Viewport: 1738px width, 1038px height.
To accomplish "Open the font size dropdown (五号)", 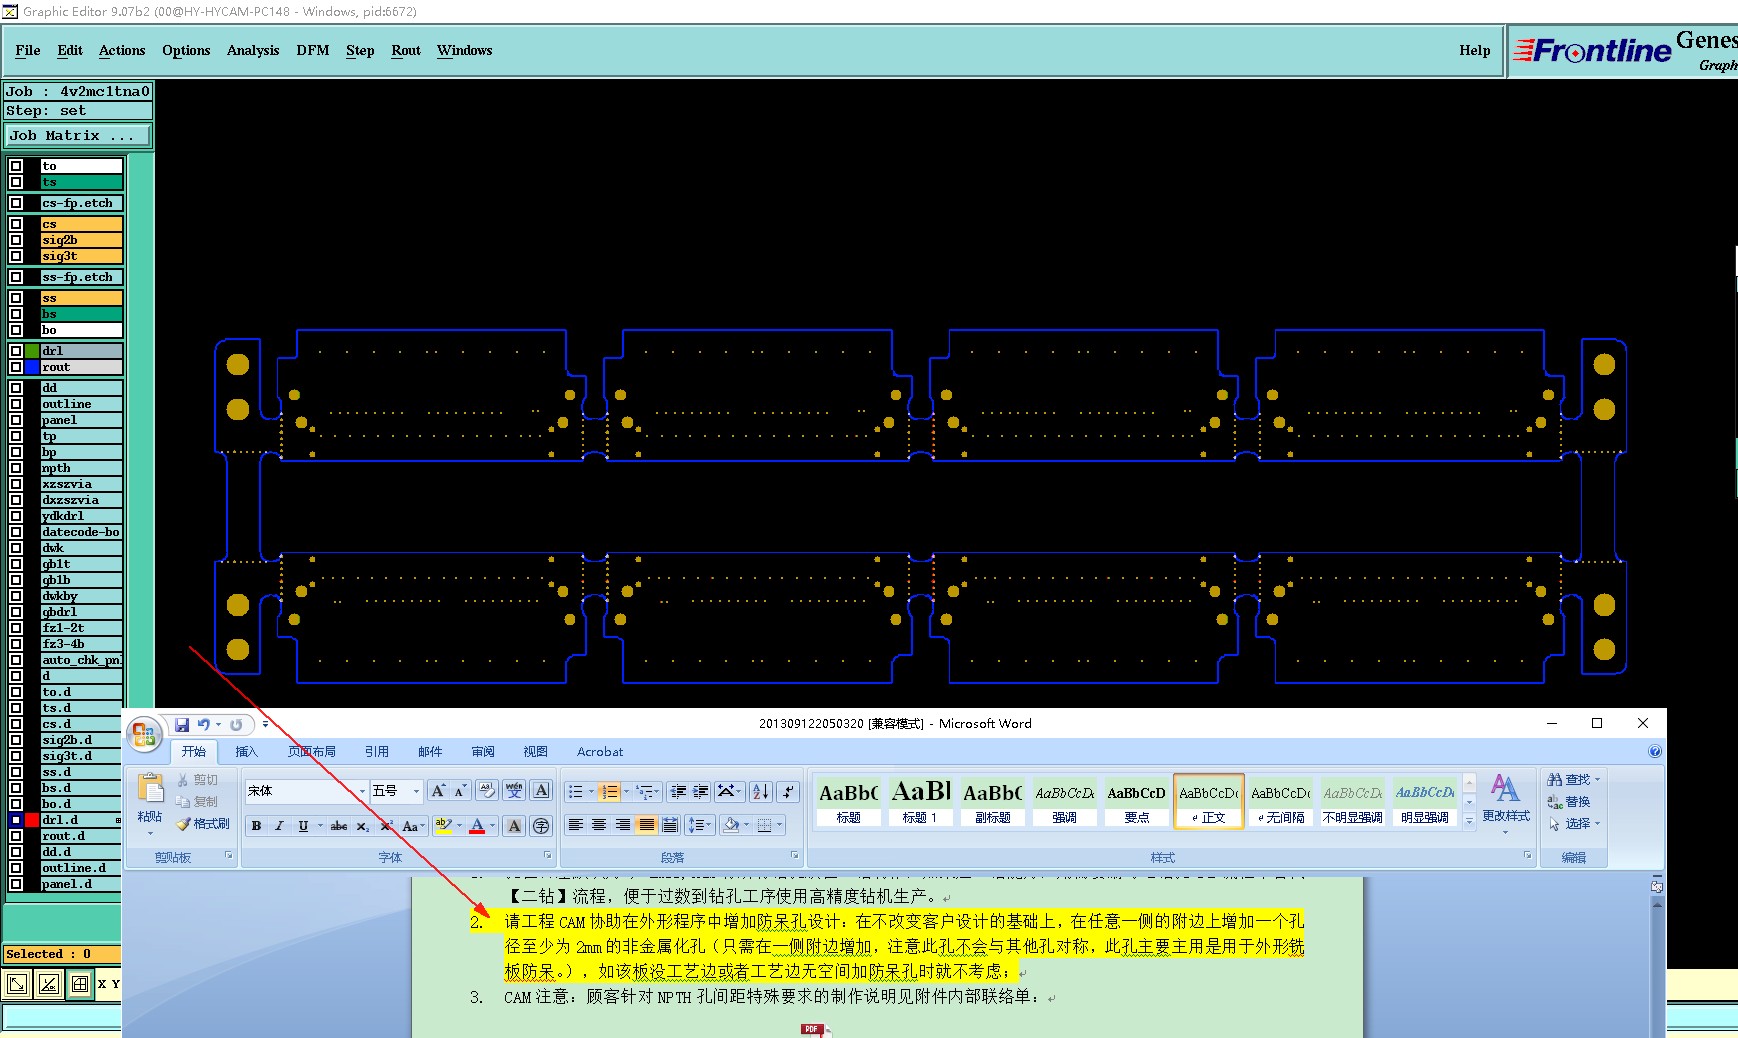I will tap(416, 791).
